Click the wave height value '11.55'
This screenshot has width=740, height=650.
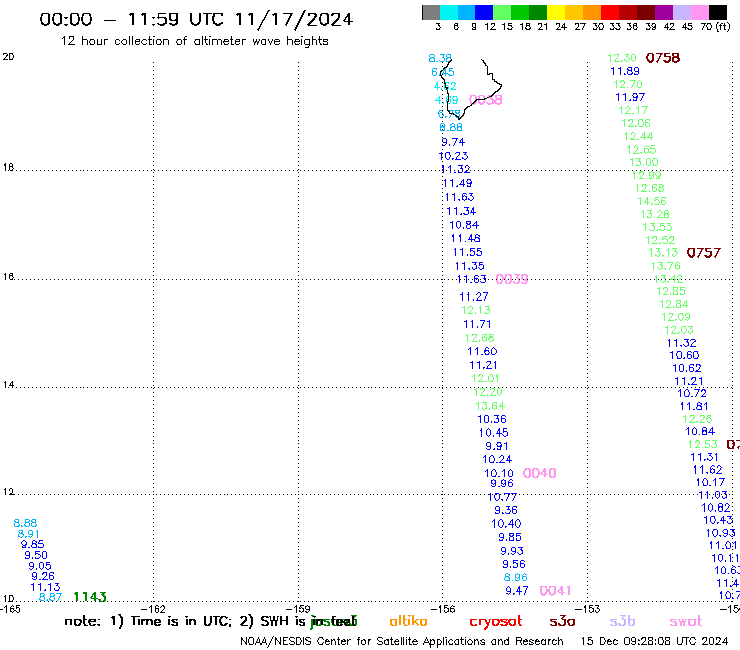click(x=467, y=252)
